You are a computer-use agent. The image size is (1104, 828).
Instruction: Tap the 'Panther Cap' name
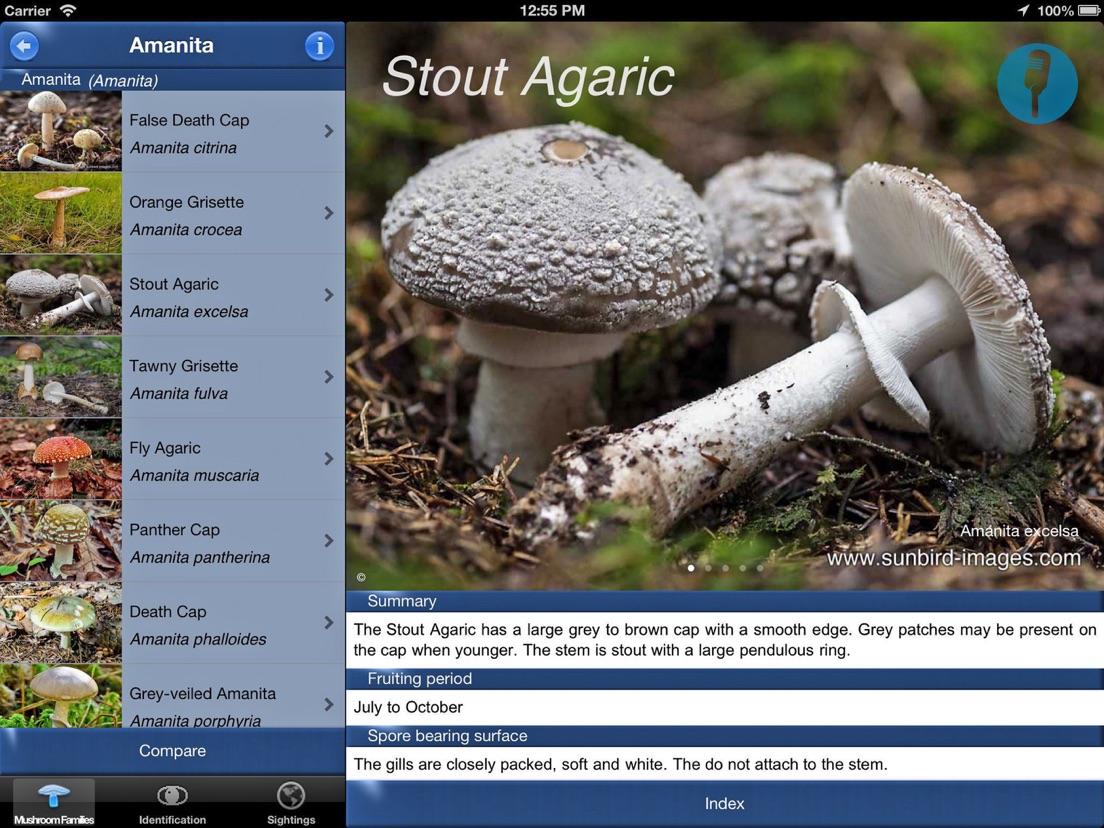point(175,530)
